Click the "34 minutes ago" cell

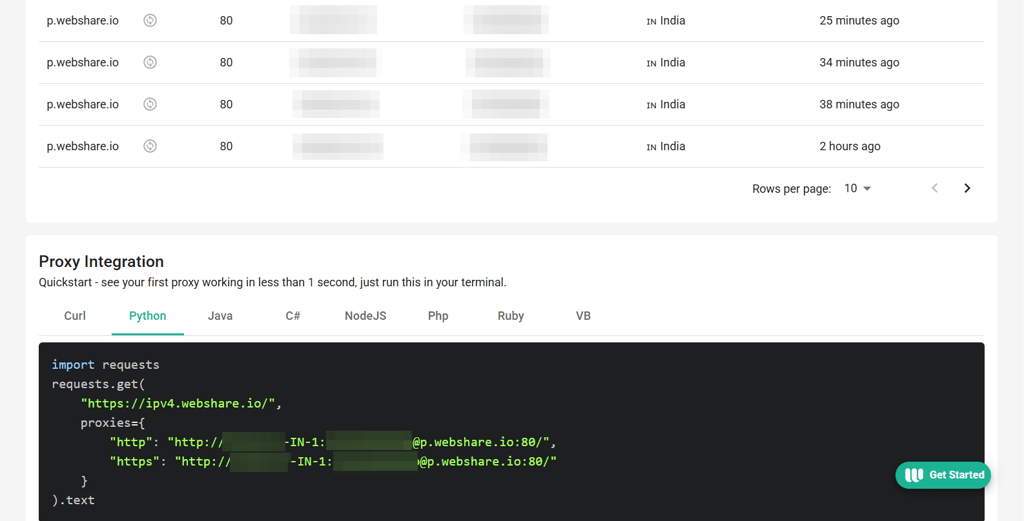coord(859,62)
